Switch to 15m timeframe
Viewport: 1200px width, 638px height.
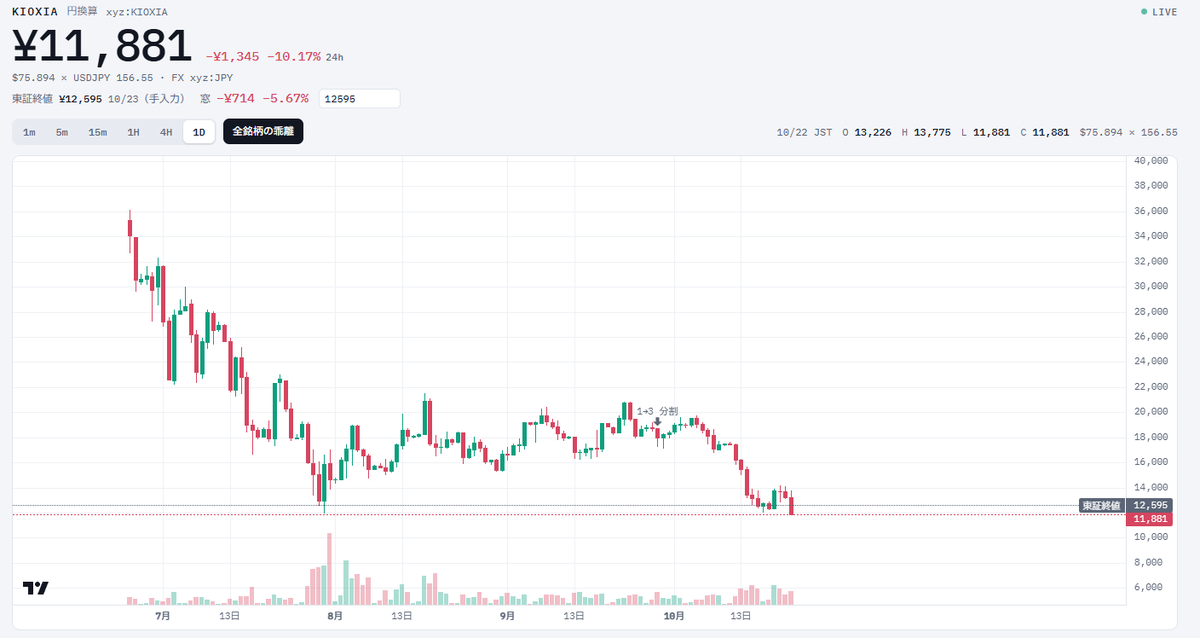(97, 132)
